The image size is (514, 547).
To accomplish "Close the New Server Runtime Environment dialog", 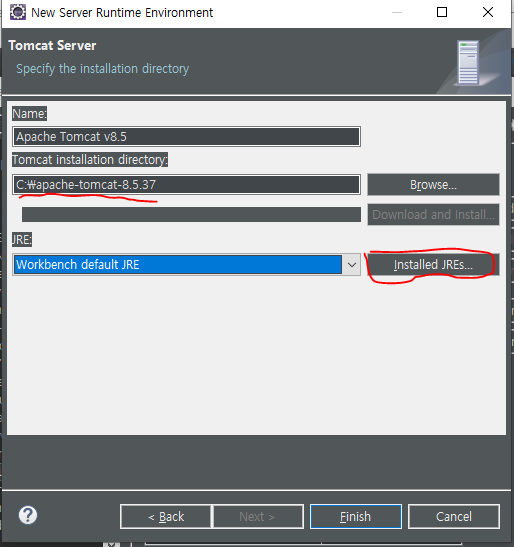I will pyautogui.click(x=487, y=12).
